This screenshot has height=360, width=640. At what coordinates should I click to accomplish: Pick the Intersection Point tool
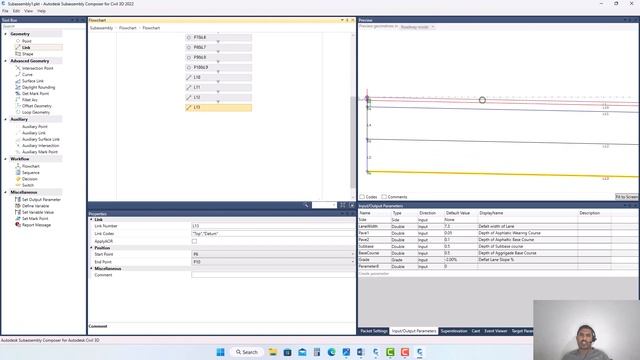[38, 68]
